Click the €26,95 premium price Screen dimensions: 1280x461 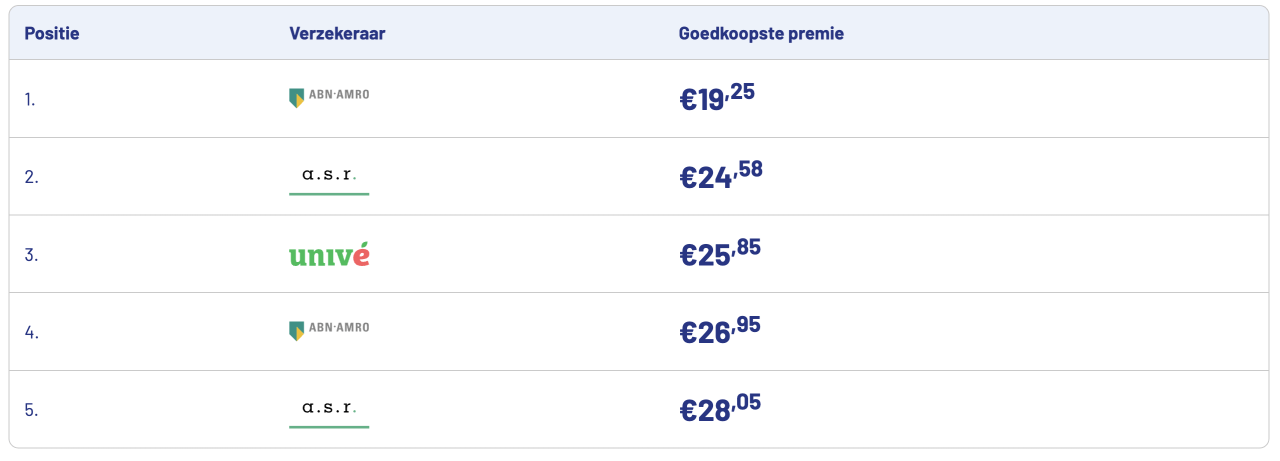pyautogui.click(x=720, y=331)
